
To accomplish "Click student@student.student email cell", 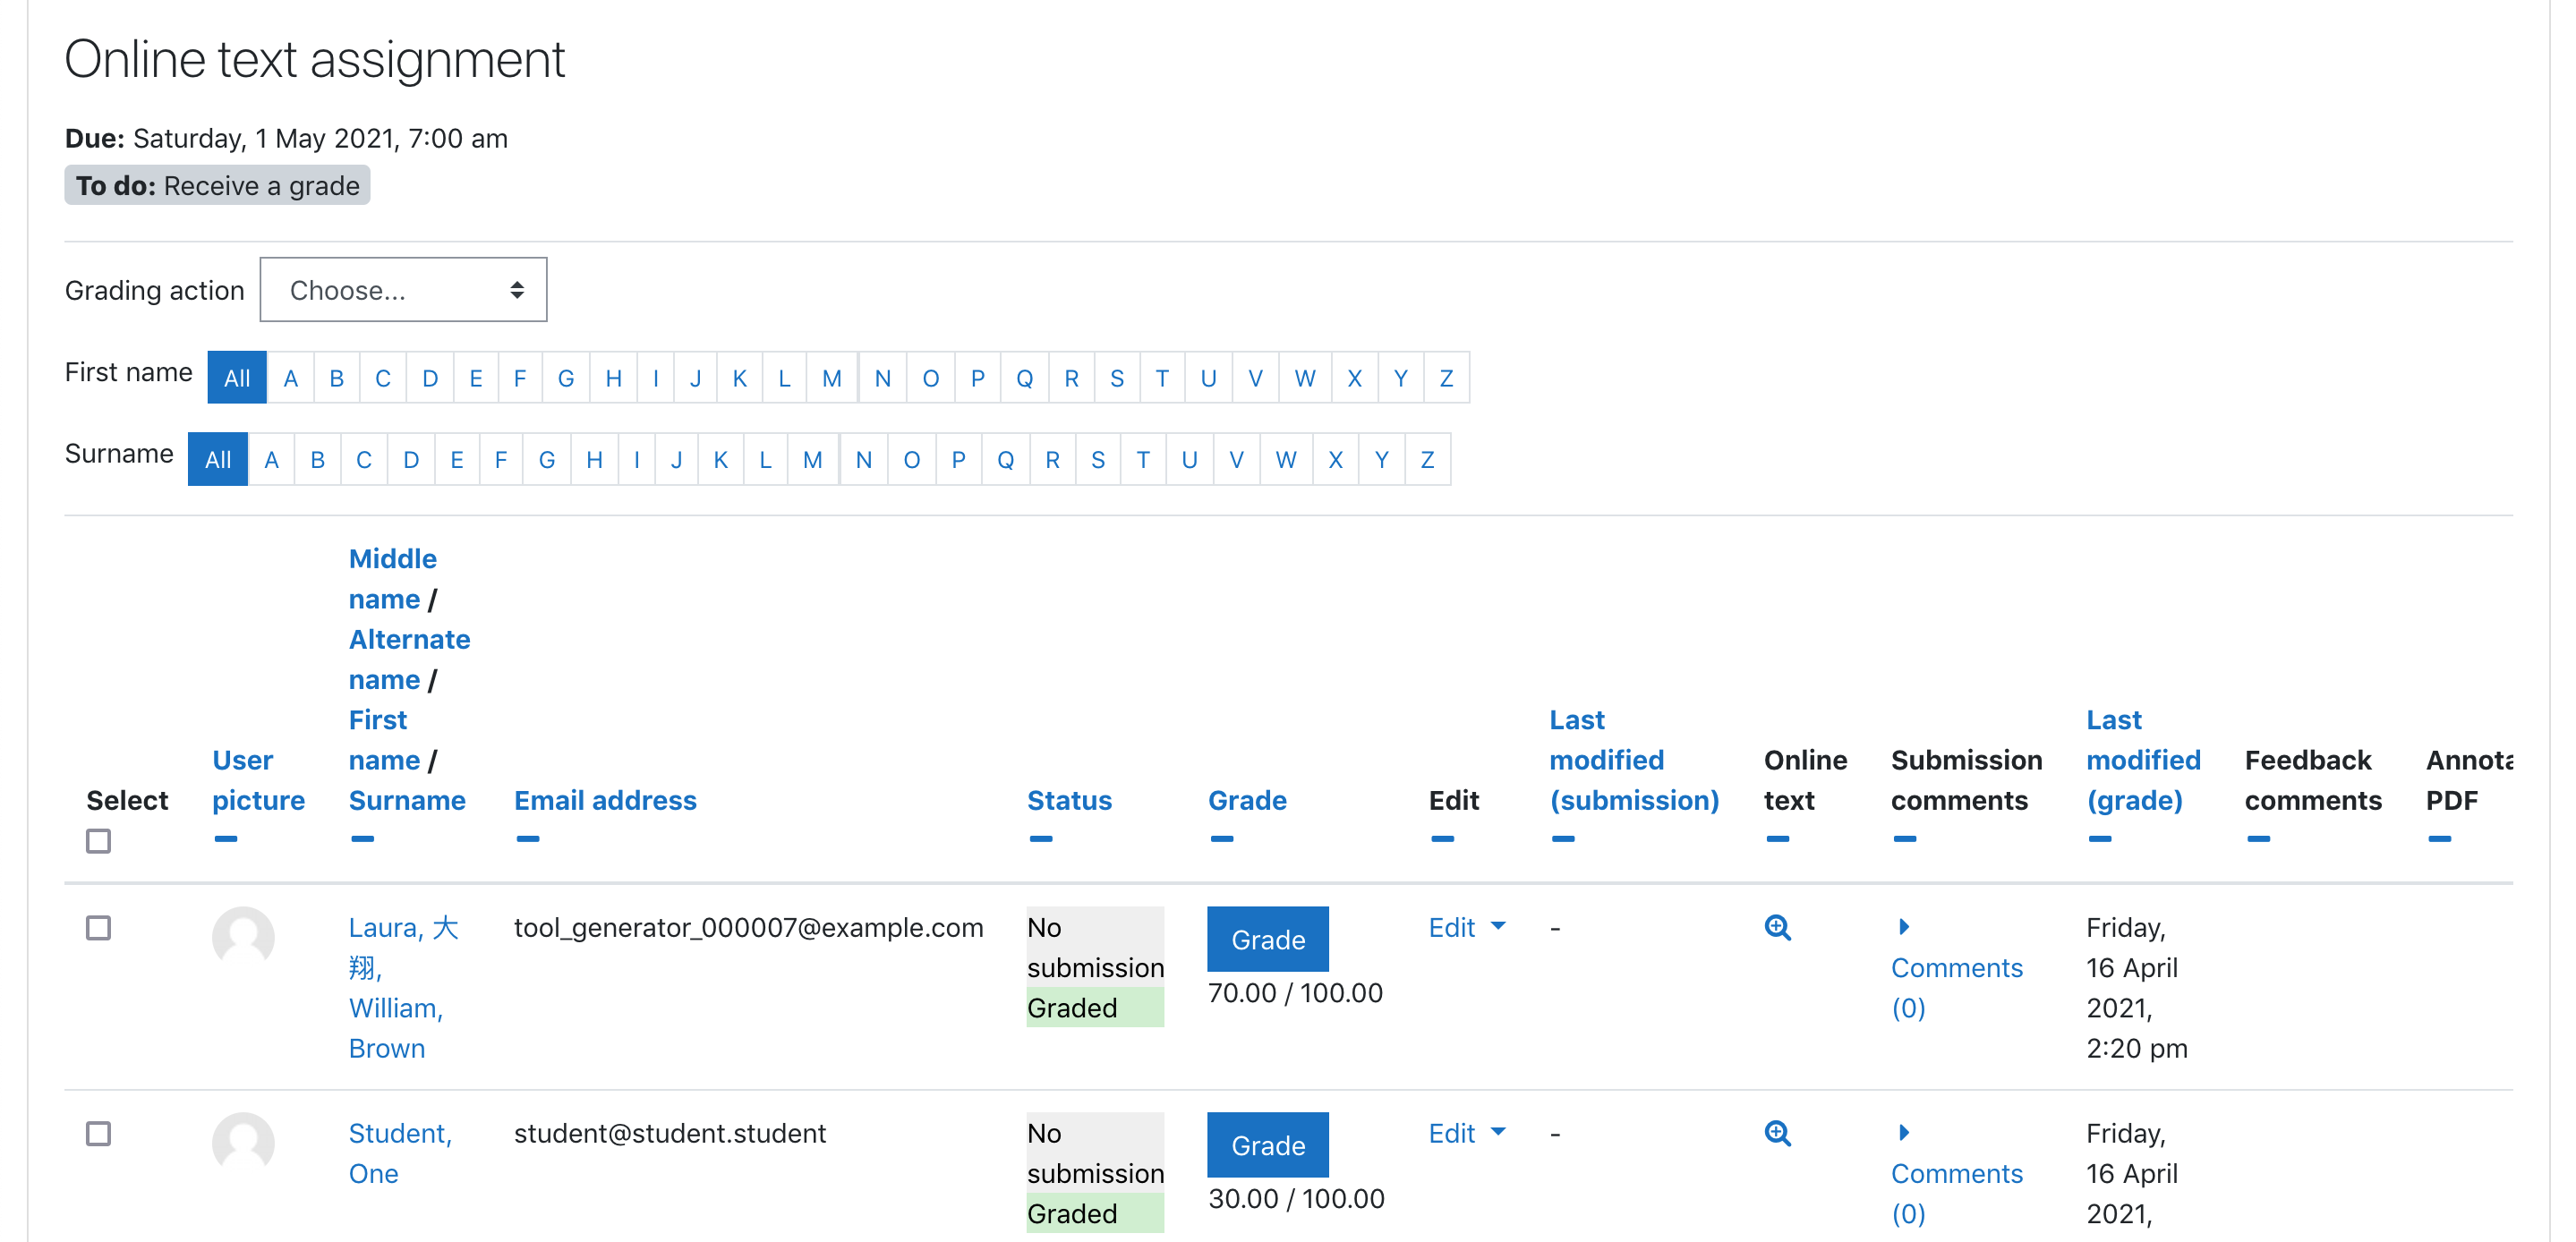I will (x=670, y=1133).
